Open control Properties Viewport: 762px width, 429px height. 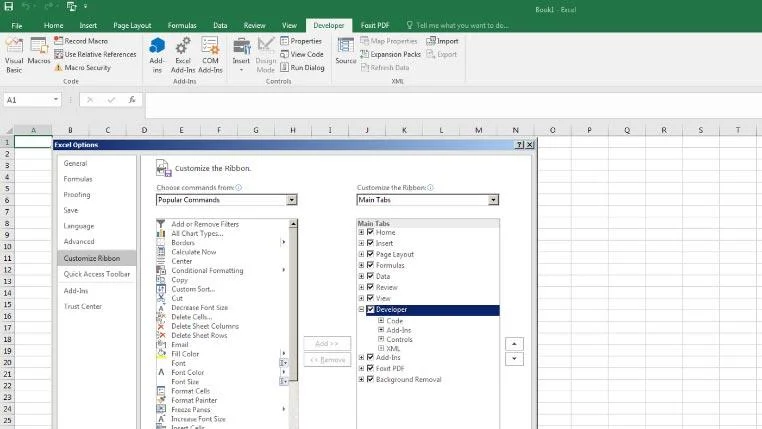[x=301, y=41]
